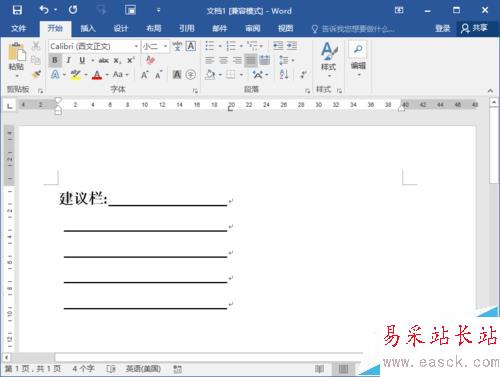Collapse the ribbon with the up chevron
The height and width of the screenshot is (377, 500).
pyautogui.click(x=490, y=91)
